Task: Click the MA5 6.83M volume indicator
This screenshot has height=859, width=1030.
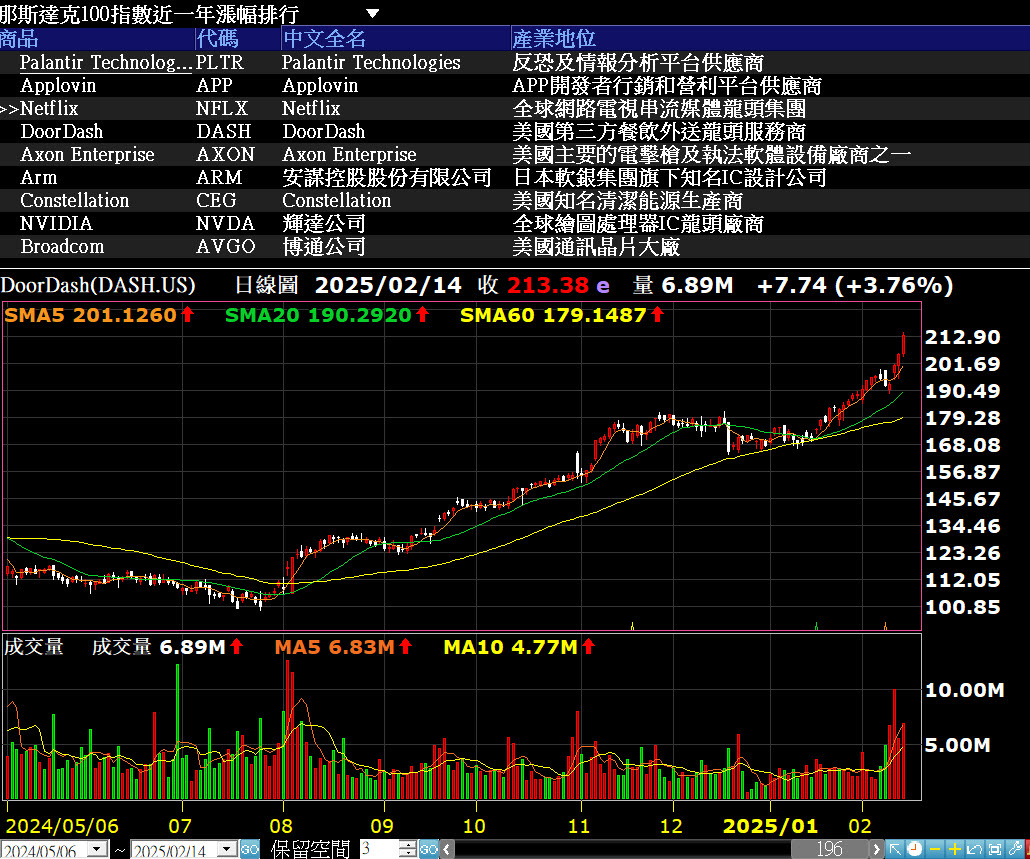Action: [x=334, y=648]
